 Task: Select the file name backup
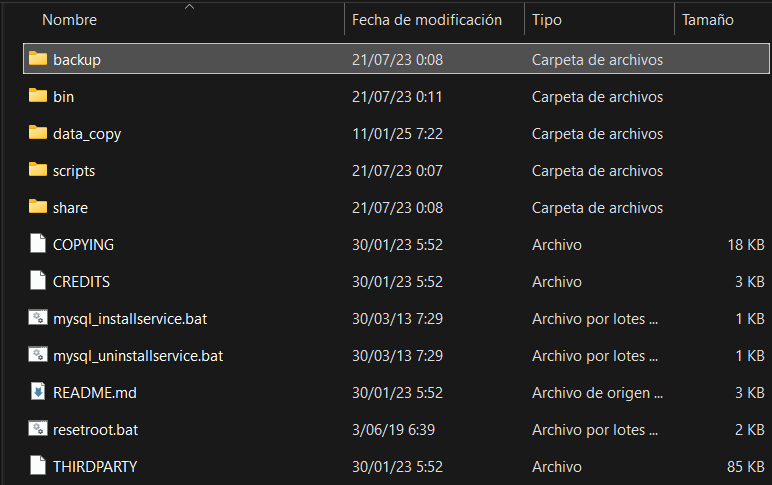(77, 60)
